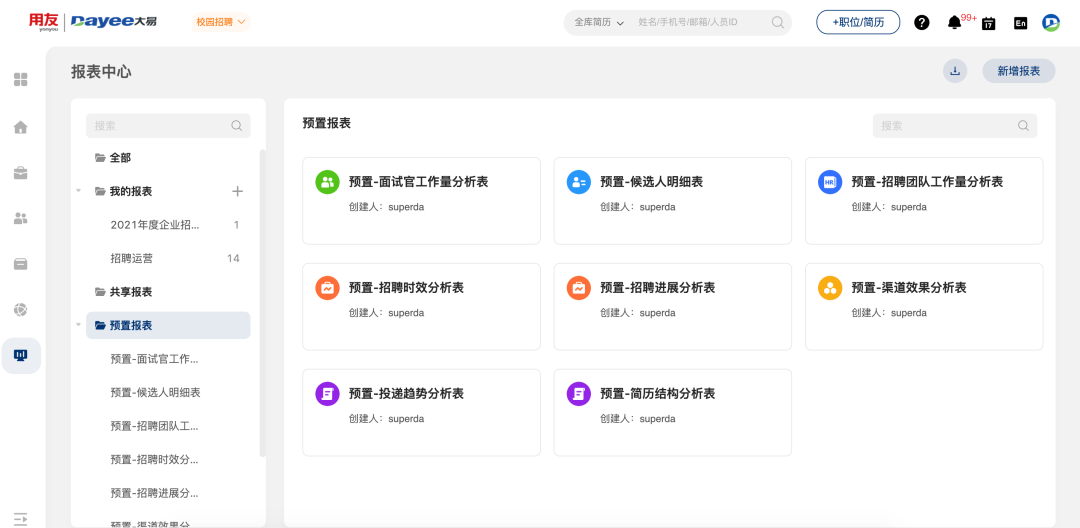Image resolution: width=1080 pixels, height=528 pixels.
Task: Click the help question mark icon
Action: coord(922,22)
